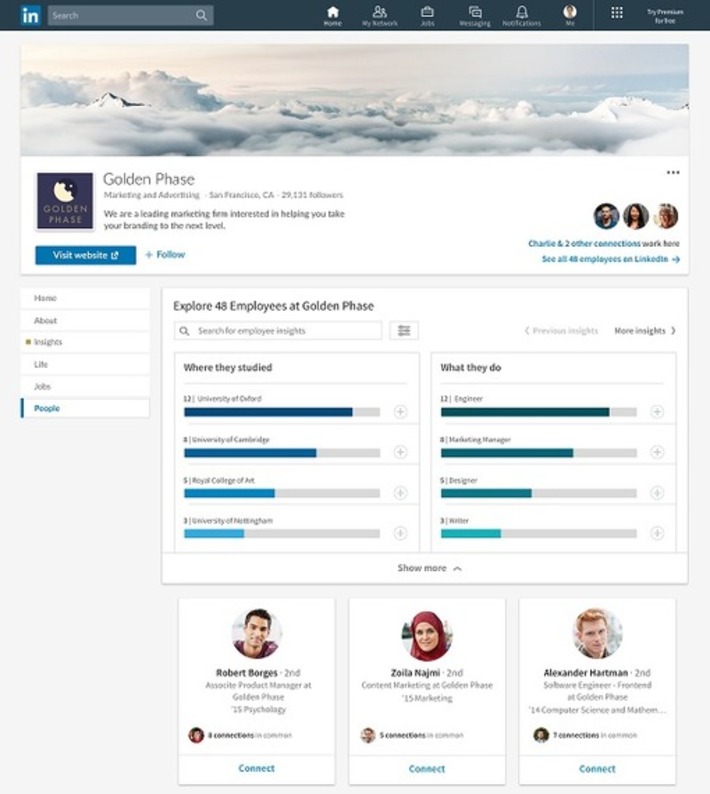Add University of Oxford filter plus icon
The height and width of the screenshot is (794, 710).
[x=400, y=412]
